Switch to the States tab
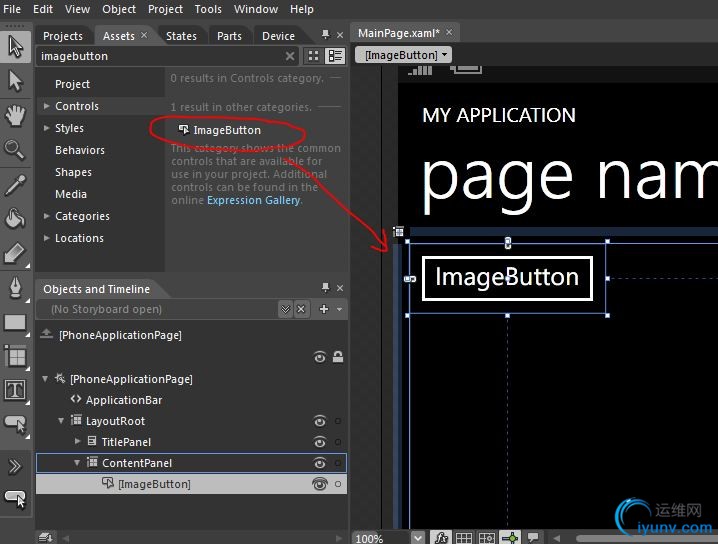 [x=181, y=36]
